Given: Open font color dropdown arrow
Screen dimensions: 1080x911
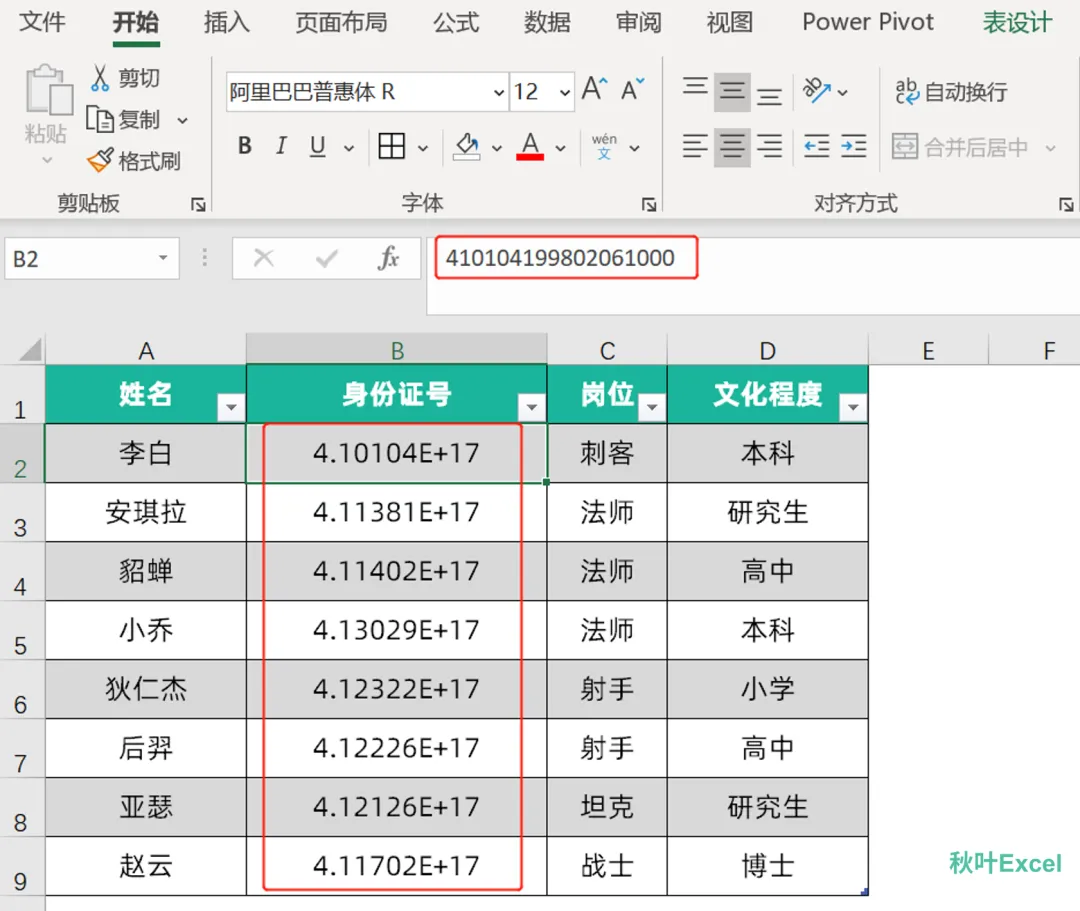Looking at the screenshot, I should point(561,148).
